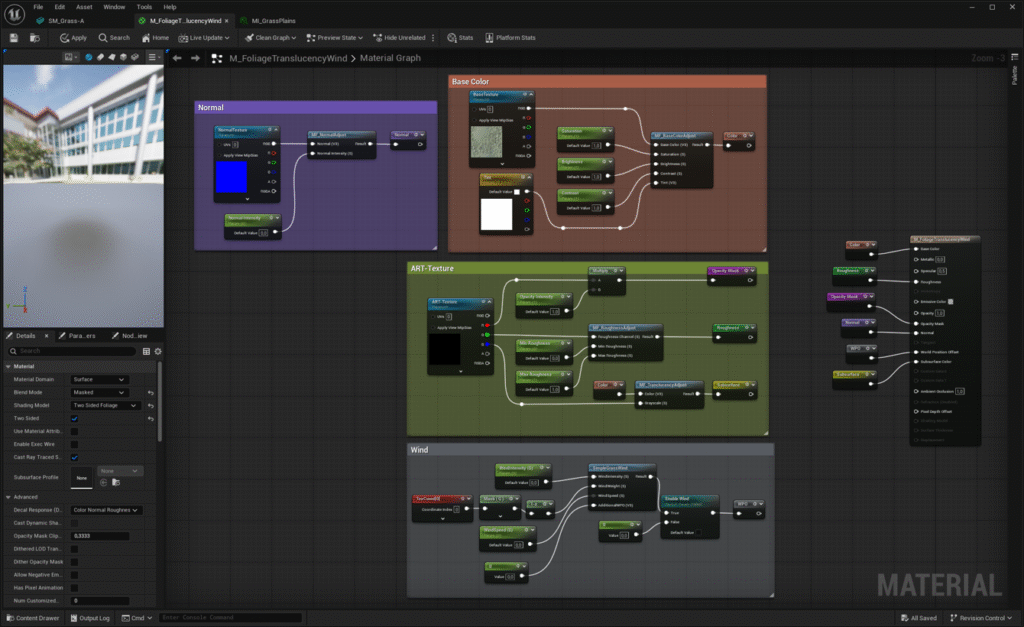
Task: Uncheck Cast Ray Traced Shadows
Action: [75, 457]
